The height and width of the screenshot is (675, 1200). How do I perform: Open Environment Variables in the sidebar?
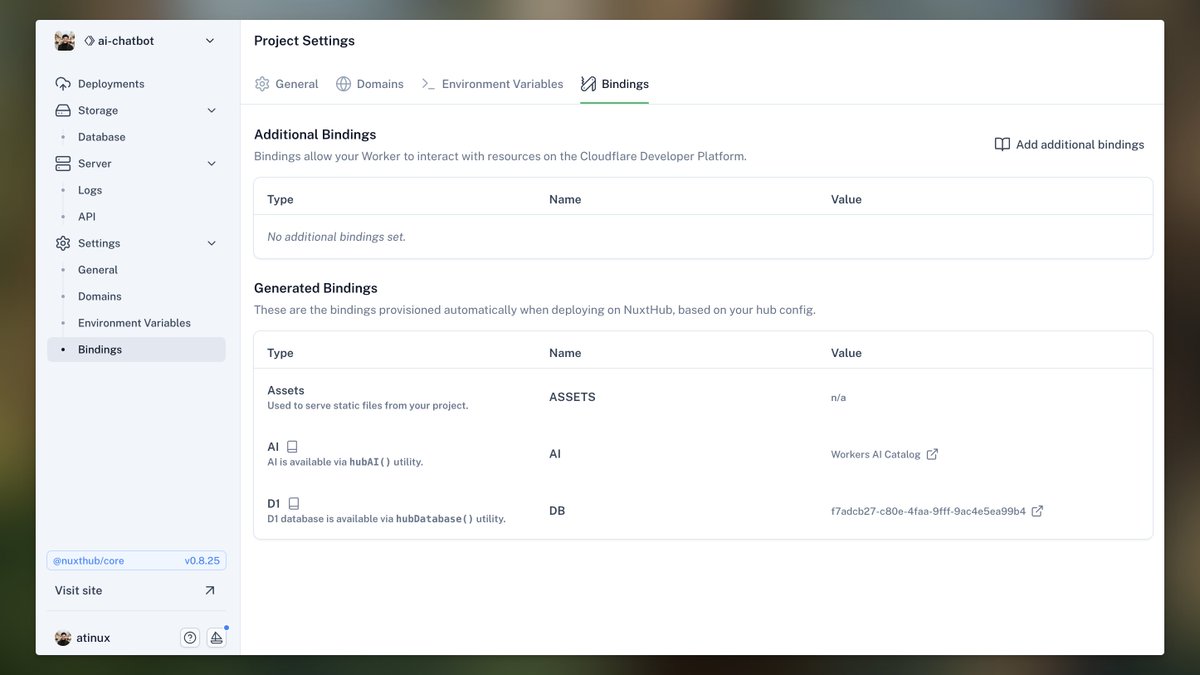pyautogui.click(x=136, y=323)
